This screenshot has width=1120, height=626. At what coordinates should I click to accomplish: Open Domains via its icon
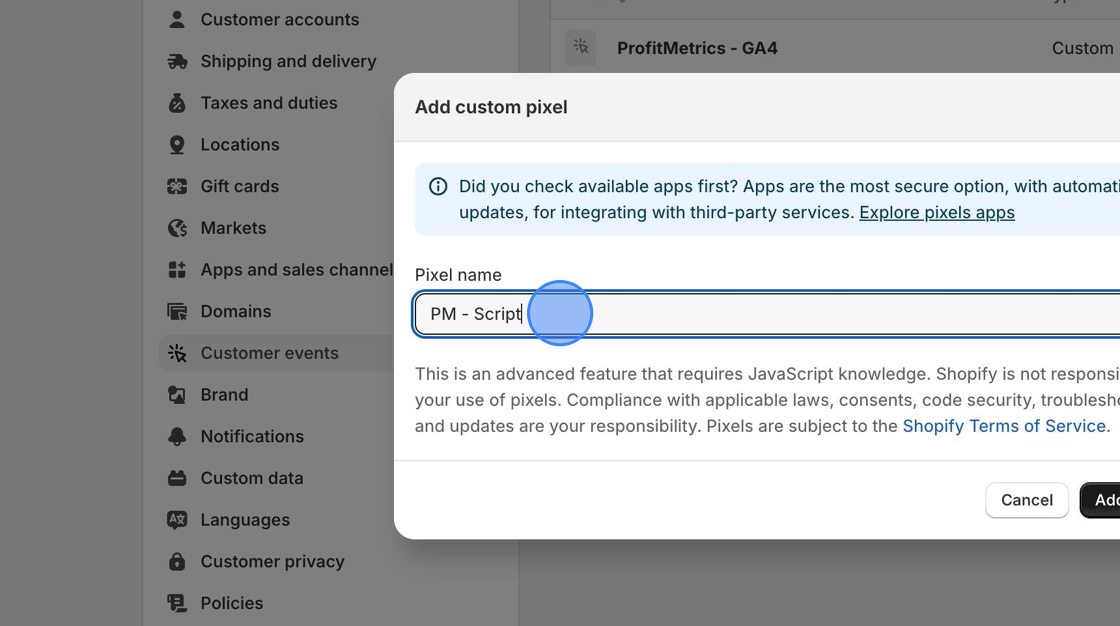coord(177,311)
